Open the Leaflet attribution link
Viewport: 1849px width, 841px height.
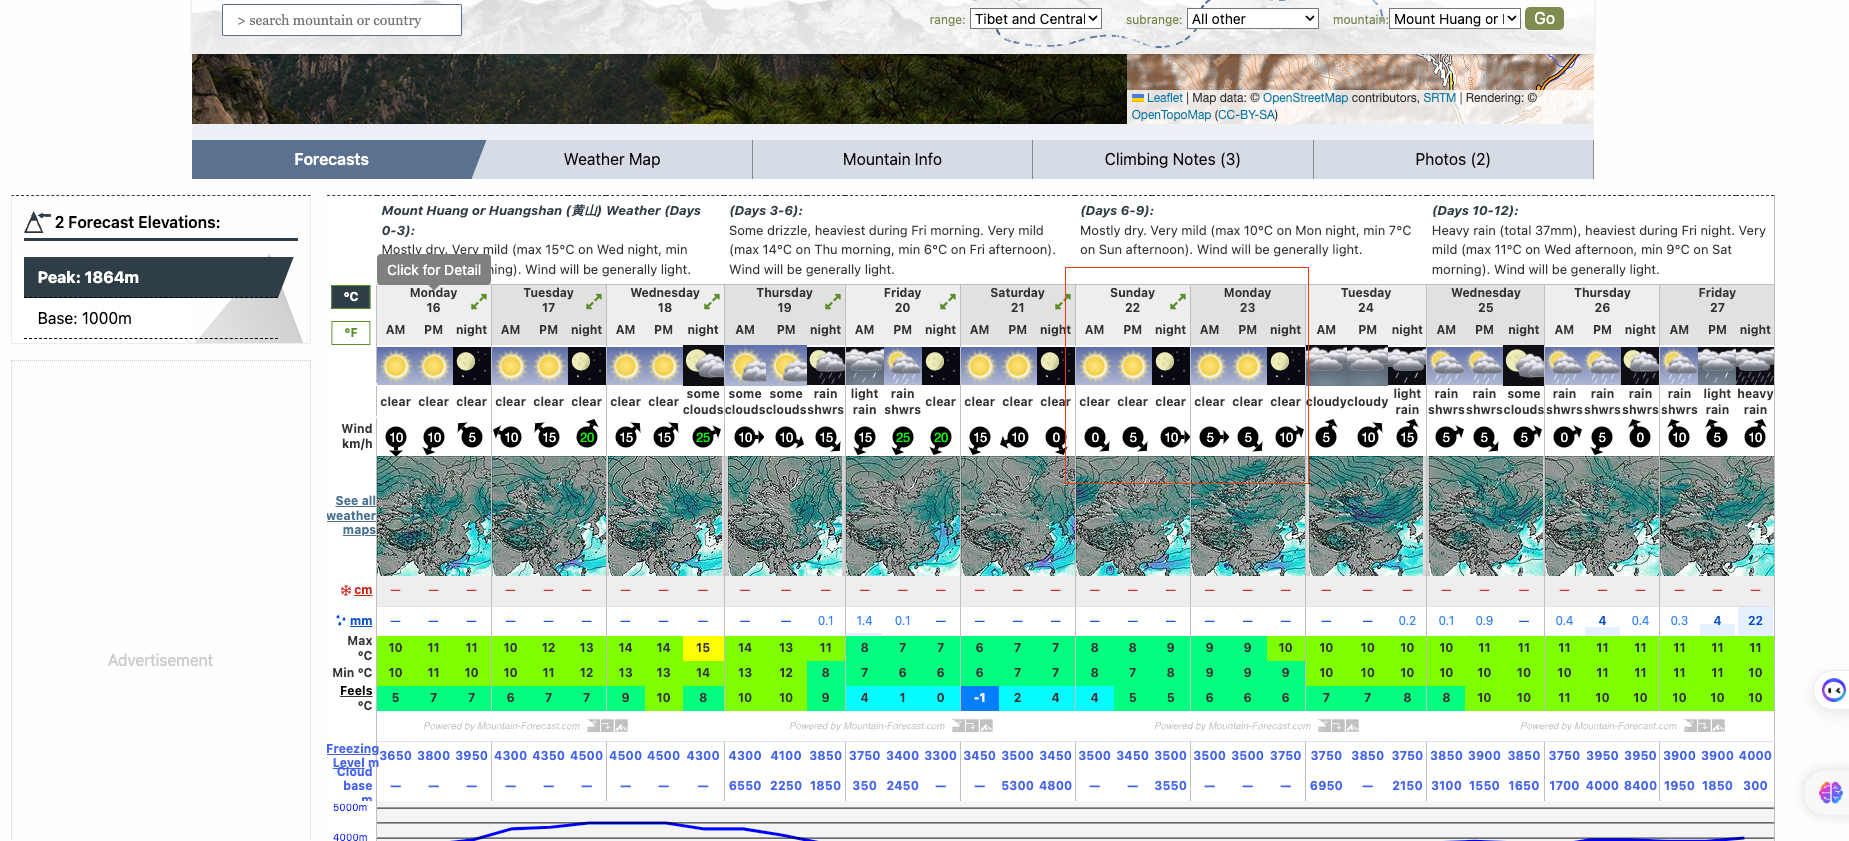(x=1164, y=98)
